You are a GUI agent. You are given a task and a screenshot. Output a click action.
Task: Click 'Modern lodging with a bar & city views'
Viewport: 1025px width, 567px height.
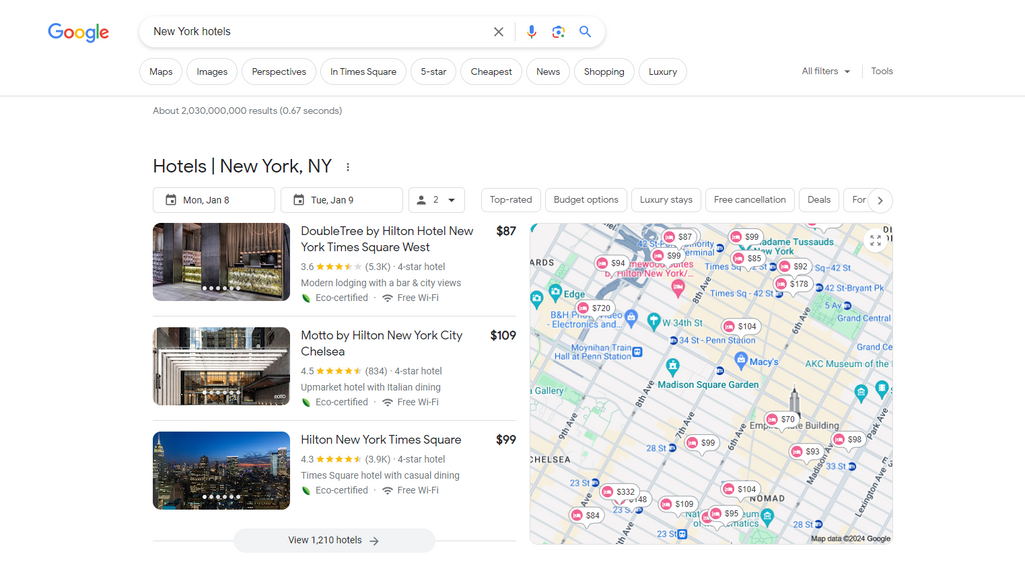click(380, 283)
